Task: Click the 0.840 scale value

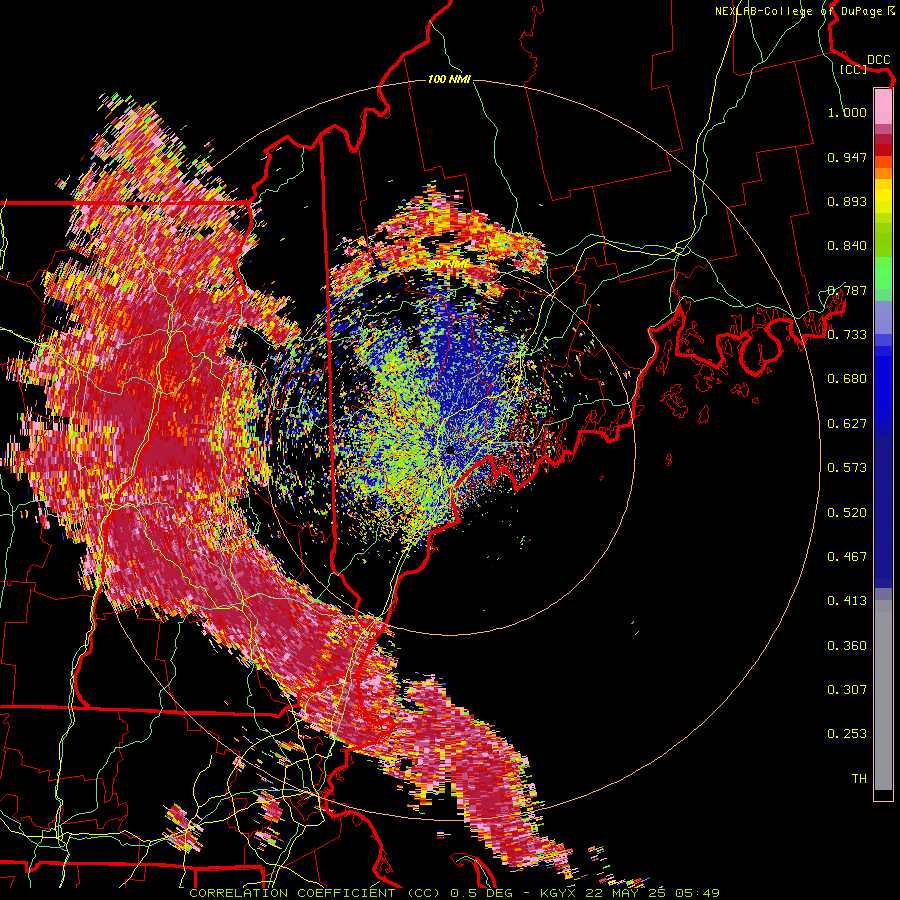Action: 847,246
